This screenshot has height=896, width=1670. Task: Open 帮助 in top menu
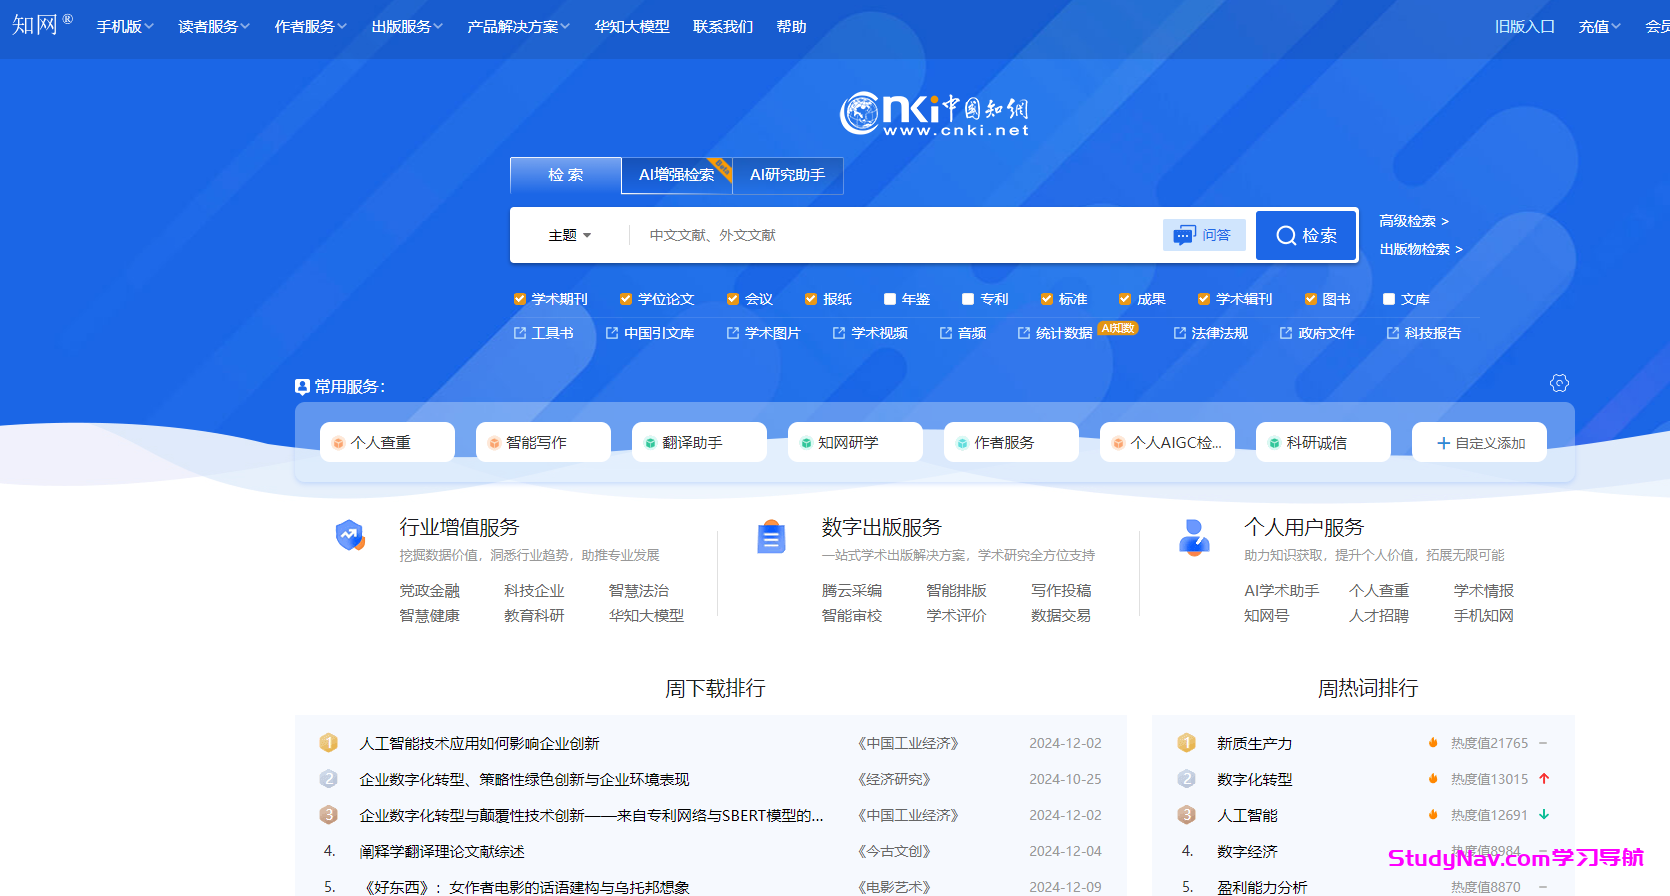pyautogui.click(x=791, y=27)
